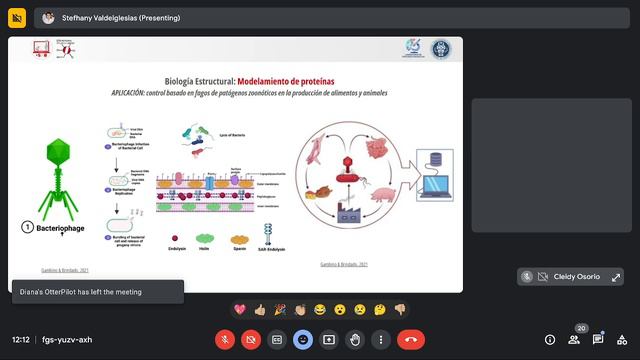Click the yellow presentation icon
This screenshot has width=640, height=360.
click(x=17, y=18)
